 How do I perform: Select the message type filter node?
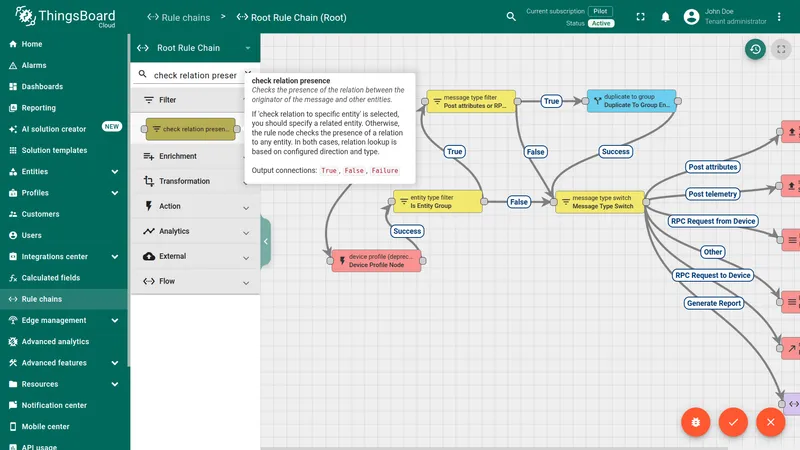tap(471, 101)
